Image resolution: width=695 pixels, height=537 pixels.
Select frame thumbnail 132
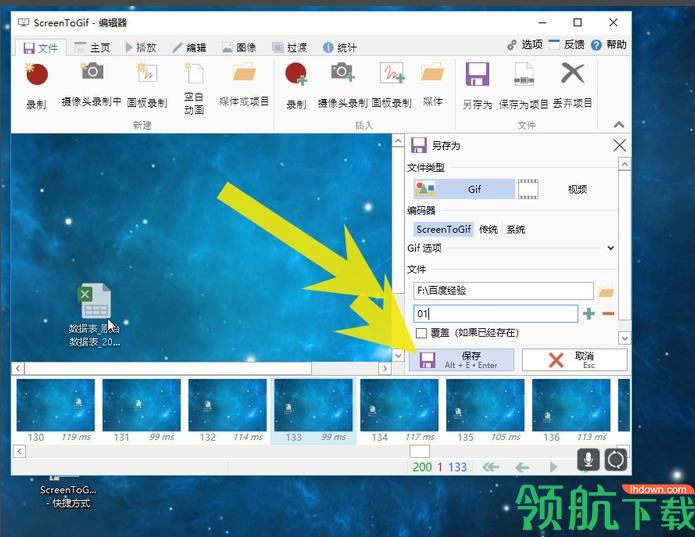point(227,411)
